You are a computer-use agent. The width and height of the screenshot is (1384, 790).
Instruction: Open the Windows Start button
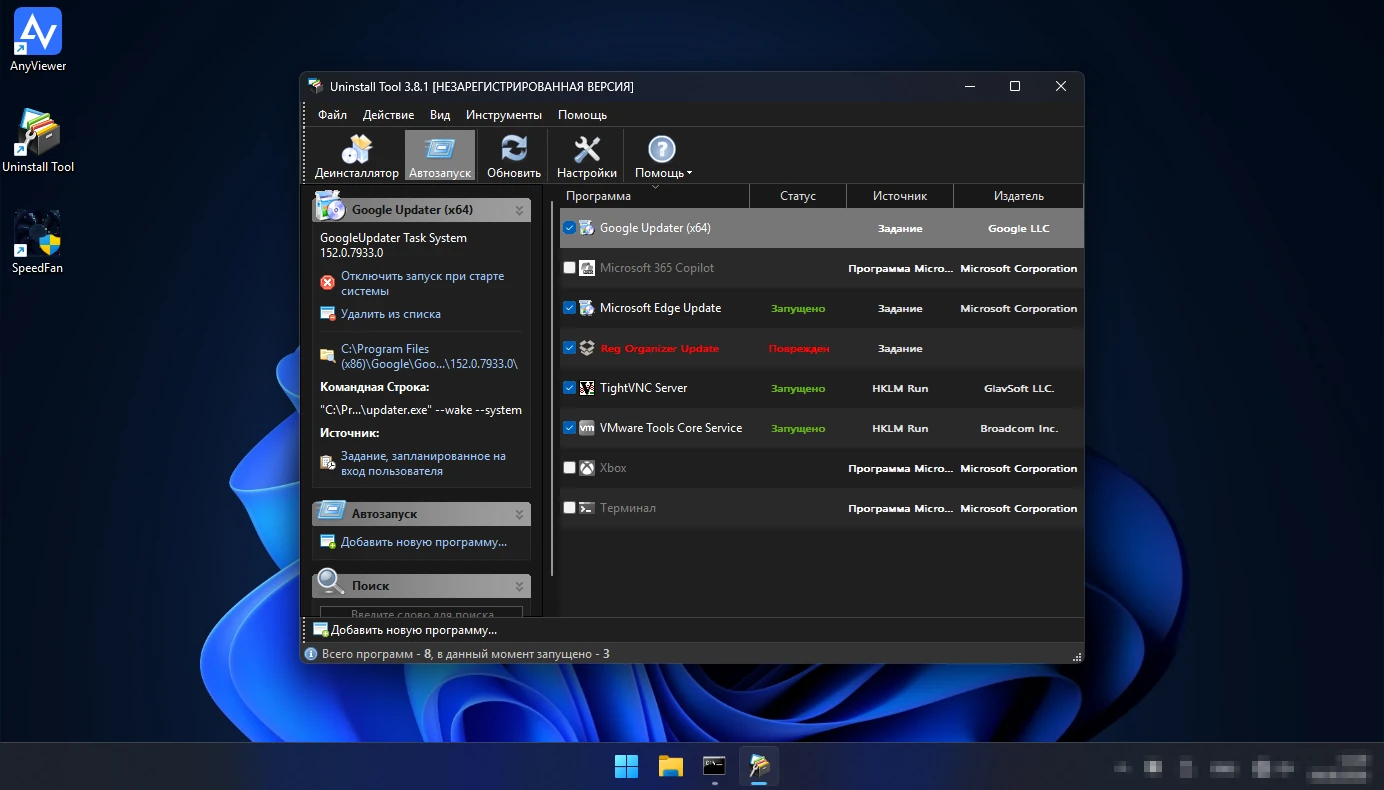[626, 767]
